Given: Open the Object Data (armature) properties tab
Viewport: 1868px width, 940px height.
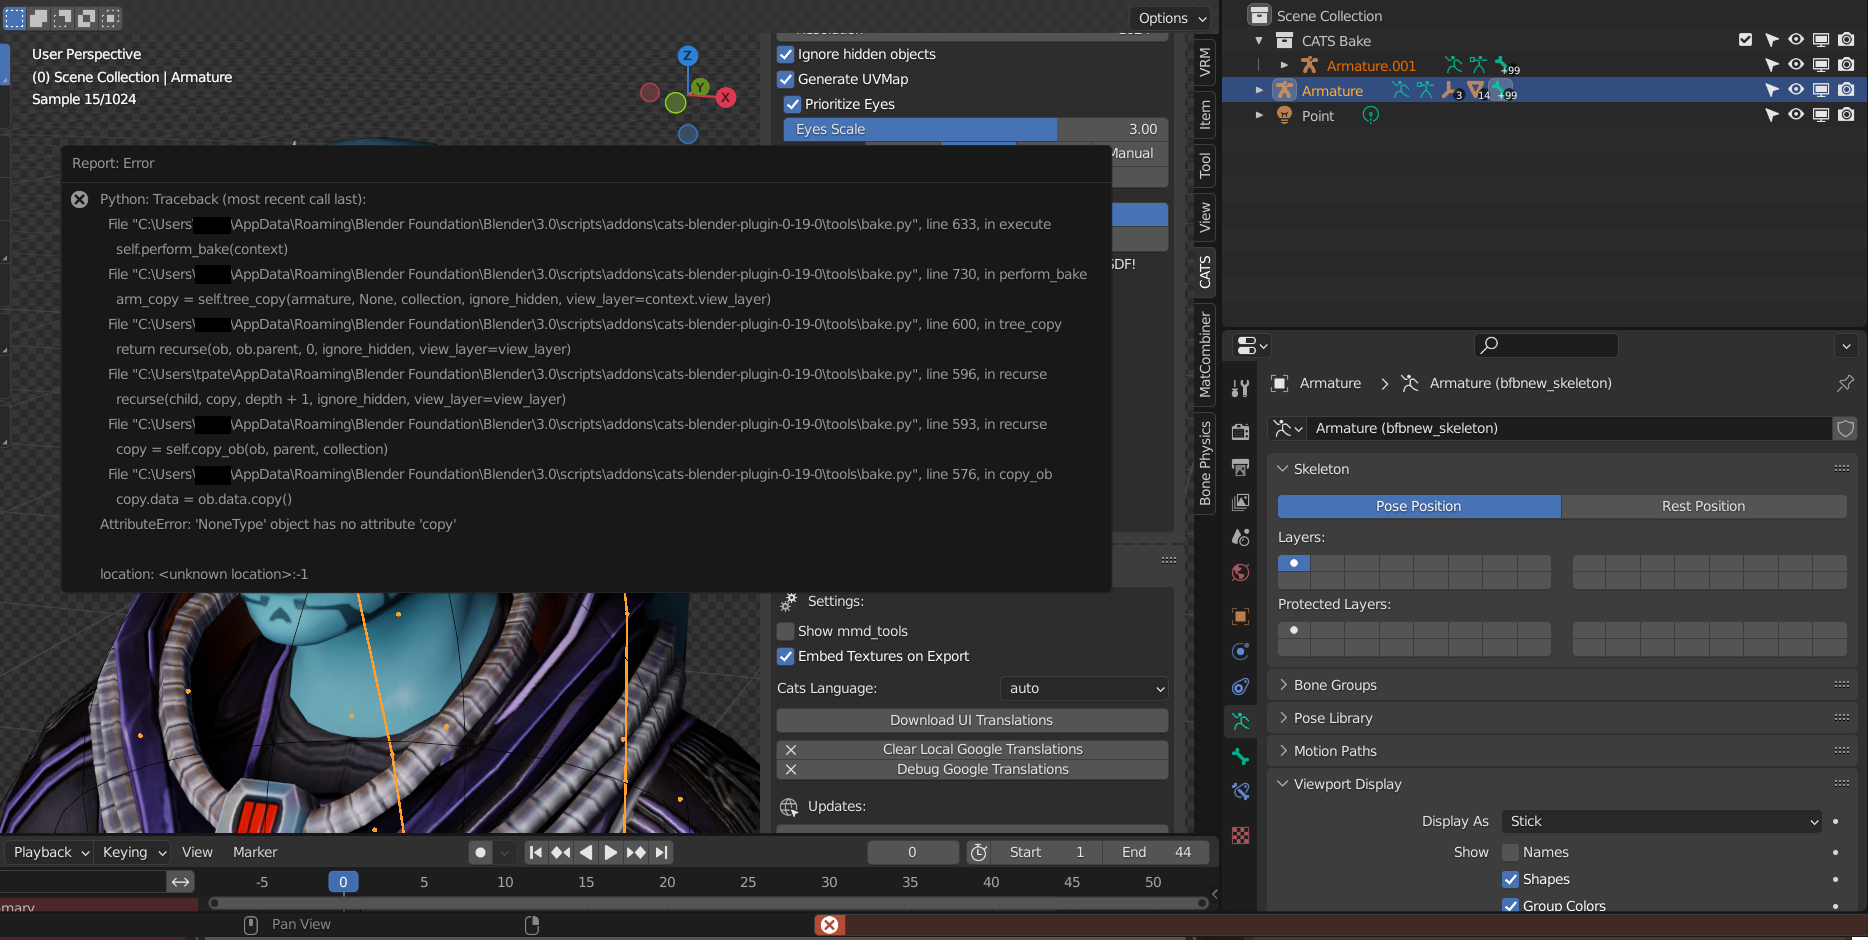Looking at the screenshot, I should coord(1241,721).
